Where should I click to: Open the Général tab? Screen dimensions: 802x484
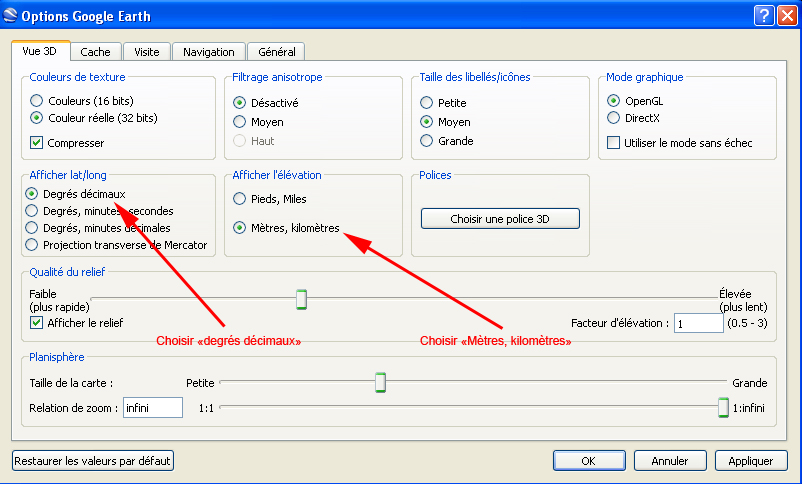pos(277,52)
